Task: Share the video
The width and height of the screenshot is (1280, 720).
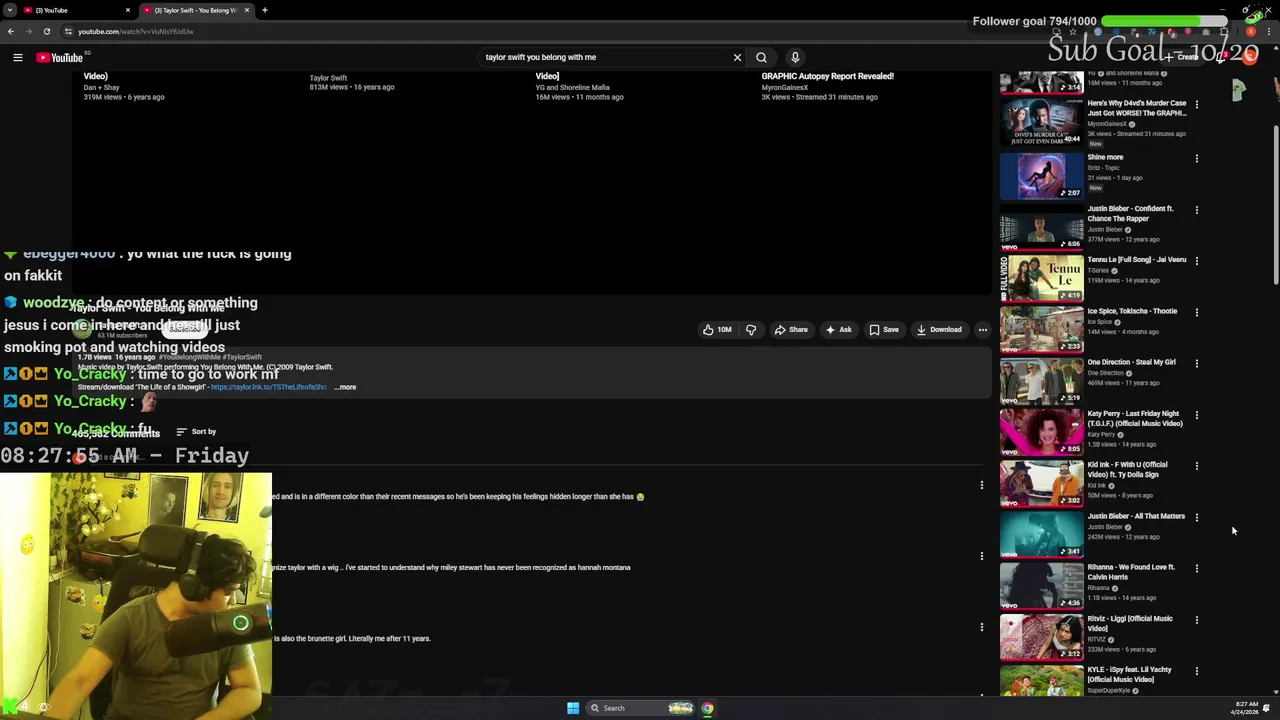Action: (x=791, y=329)
